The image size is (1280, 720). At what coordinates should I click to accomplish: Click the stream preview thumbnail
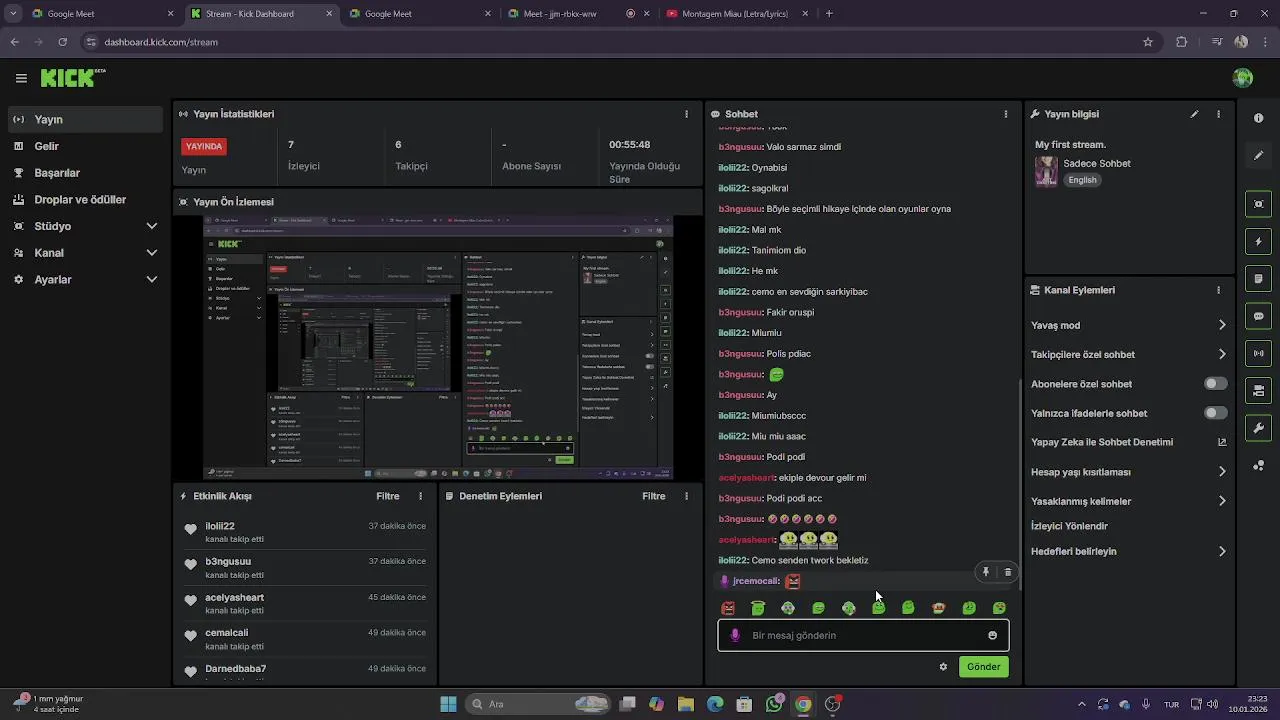(x=438, y=347)
